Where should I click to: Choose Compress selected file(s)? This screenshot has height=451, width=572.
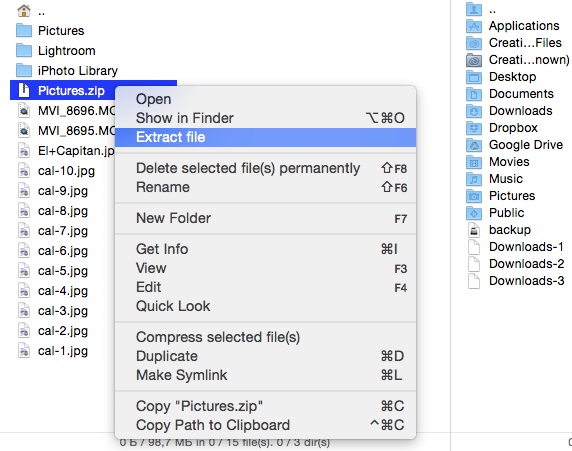click(265, 337)
